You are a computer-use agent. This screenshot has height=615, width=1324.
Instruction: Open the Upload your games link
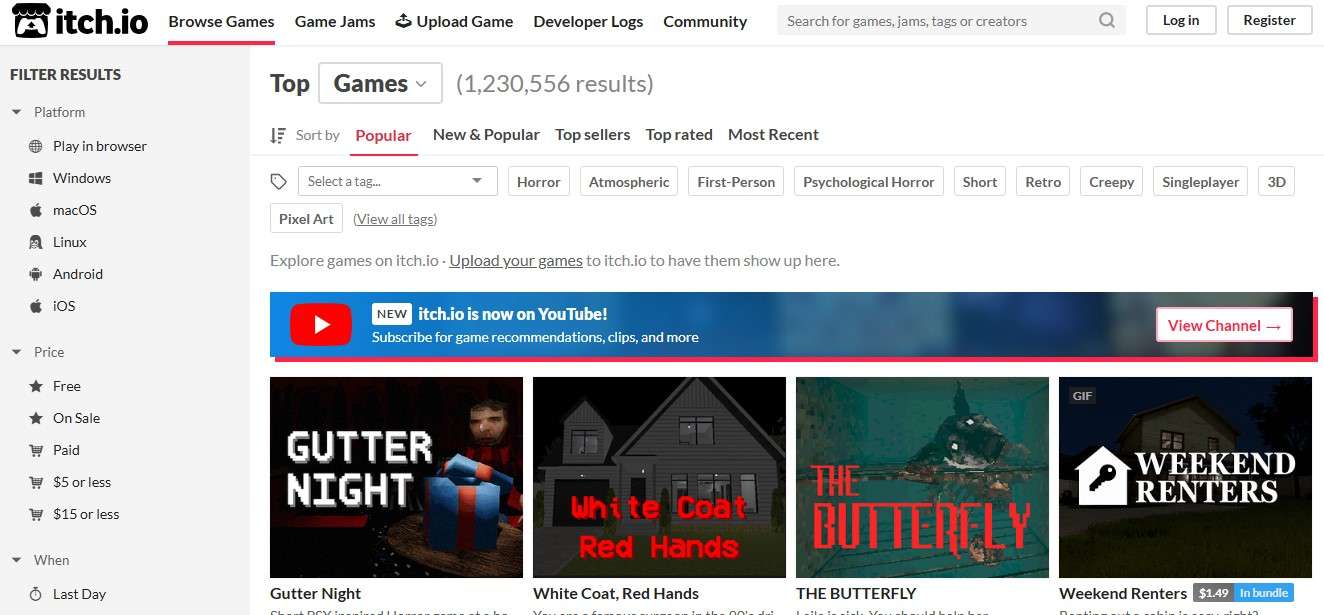pos(516,260)
